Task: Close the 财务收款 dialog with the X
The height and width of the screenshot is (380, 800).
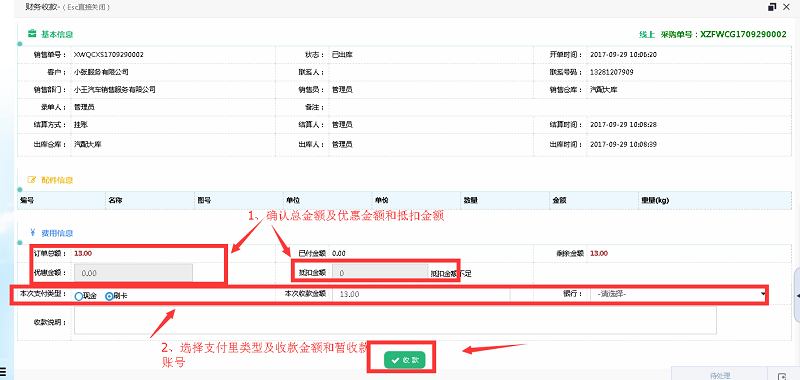Action: point(787,7)
